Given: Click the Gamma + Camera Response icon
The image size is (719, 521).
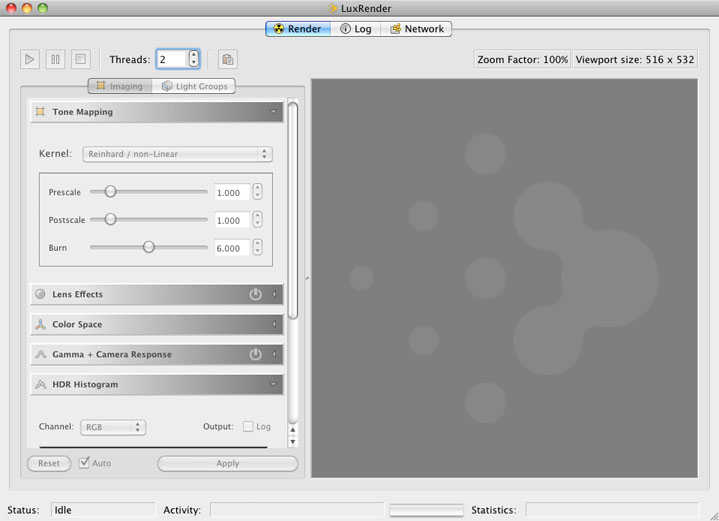Looking at the screenshot, I should [40, 354].
